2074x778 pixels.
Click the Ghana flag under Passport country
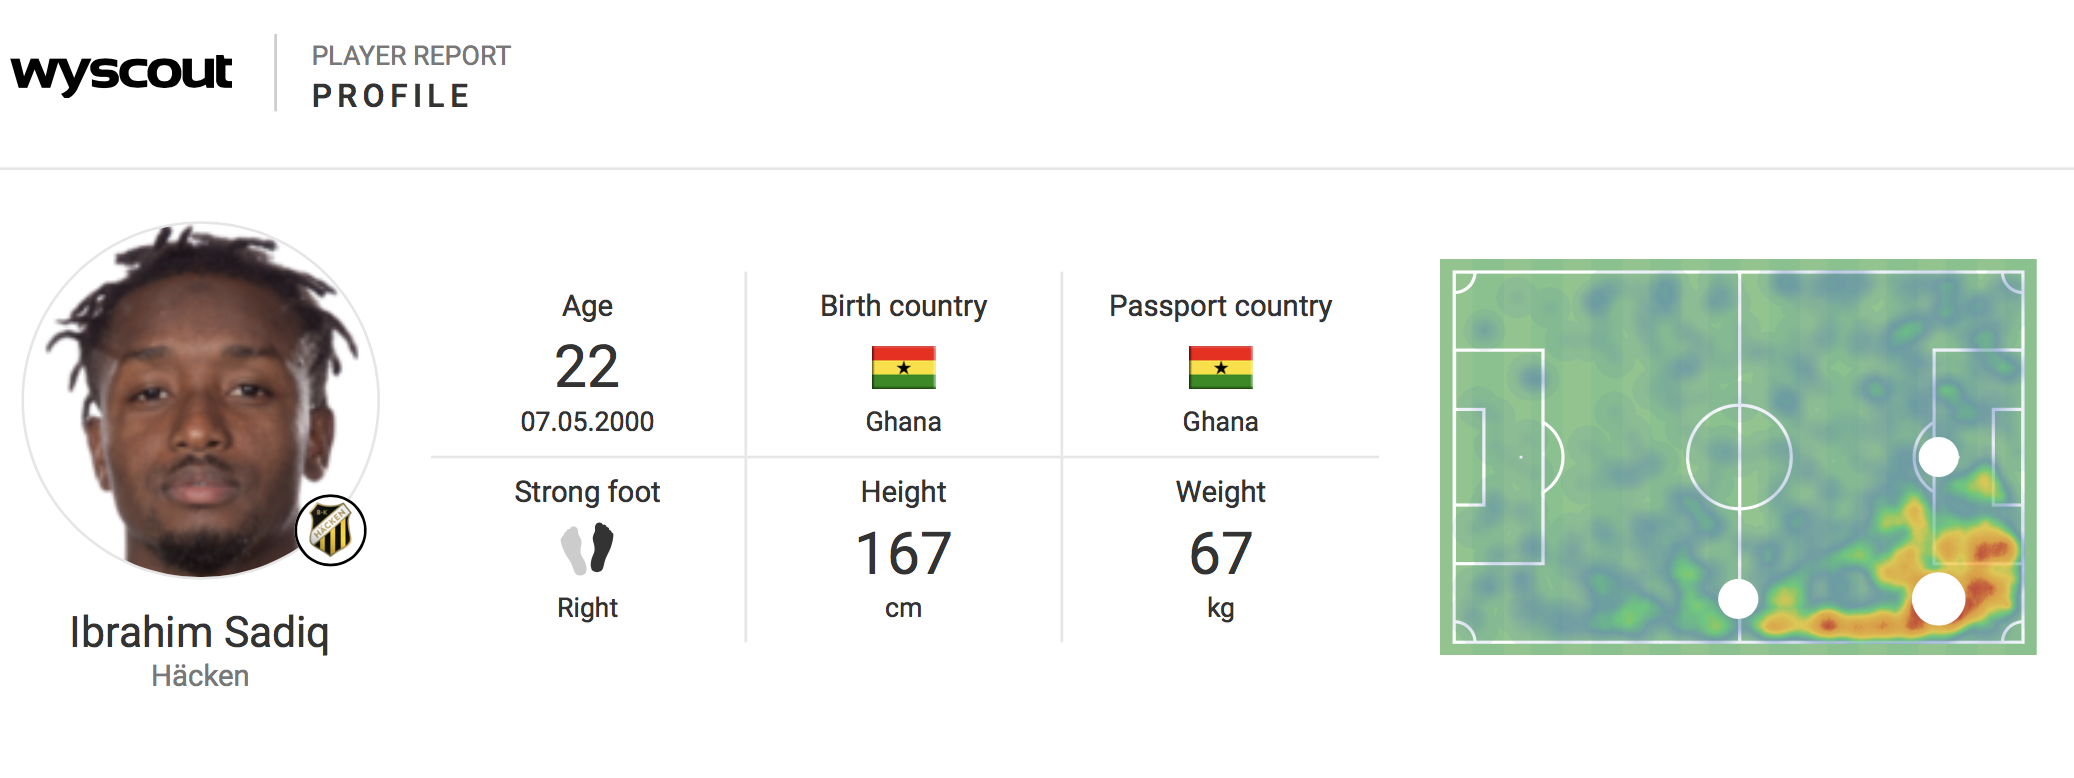(x=1220, y=367)
